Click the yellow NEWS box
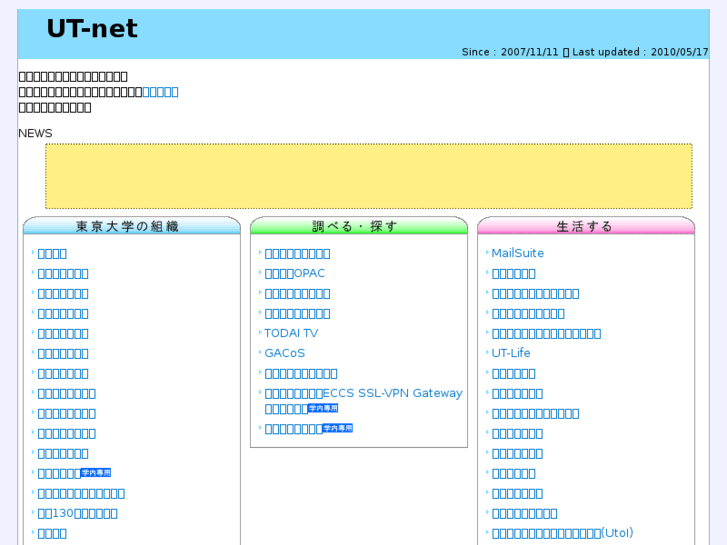 click(x=369, y=176)
